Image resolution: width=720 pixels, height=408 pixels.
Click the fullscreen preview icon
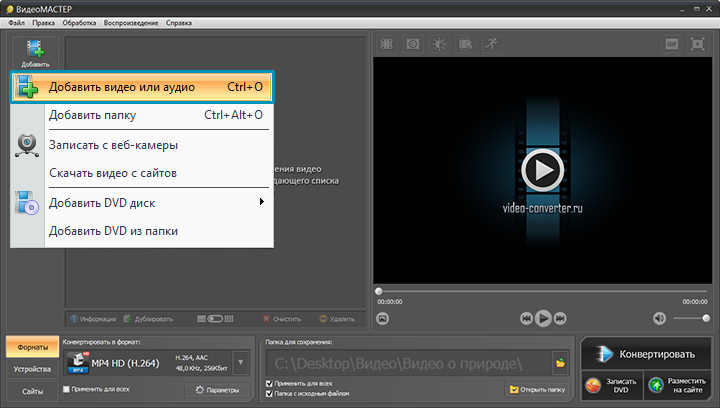[697, 44]
